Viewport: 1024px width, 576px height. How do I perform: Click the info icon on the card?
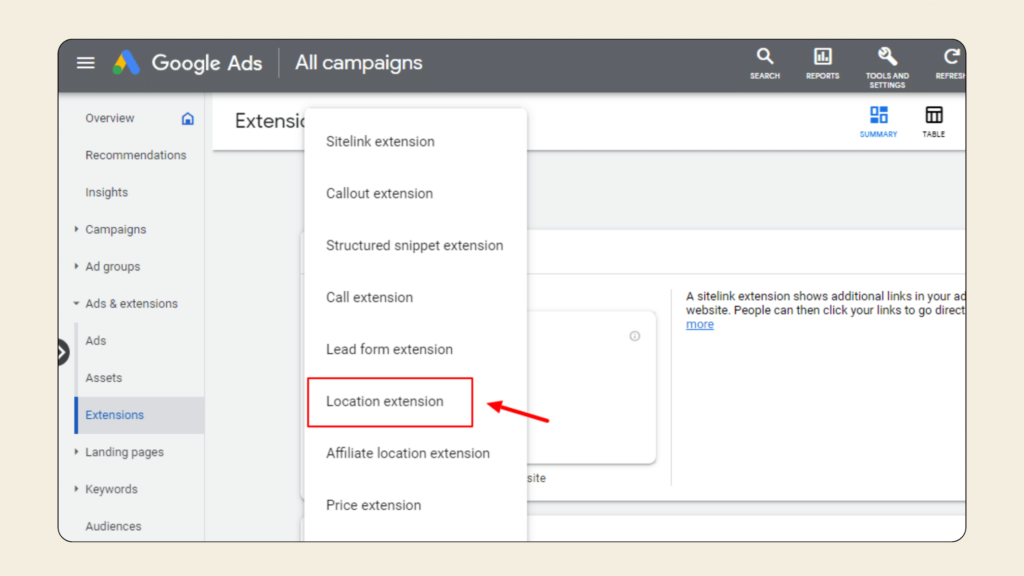click(634, 336)
